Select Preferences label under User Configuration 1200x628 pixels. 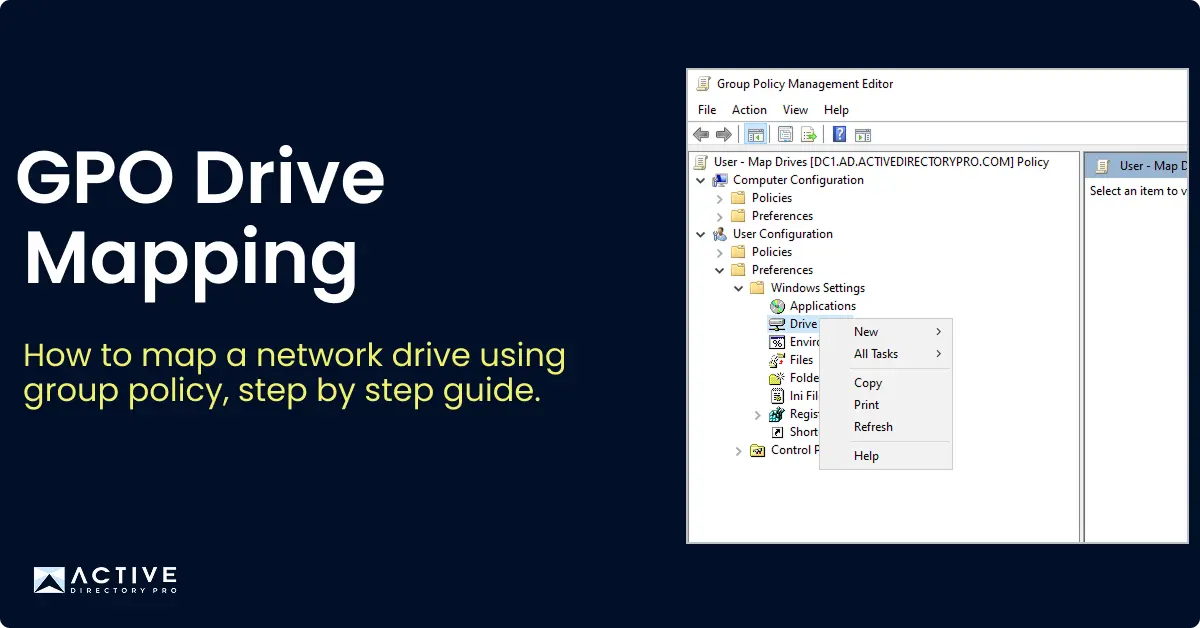pyautogui.click(x=782, y=270)
